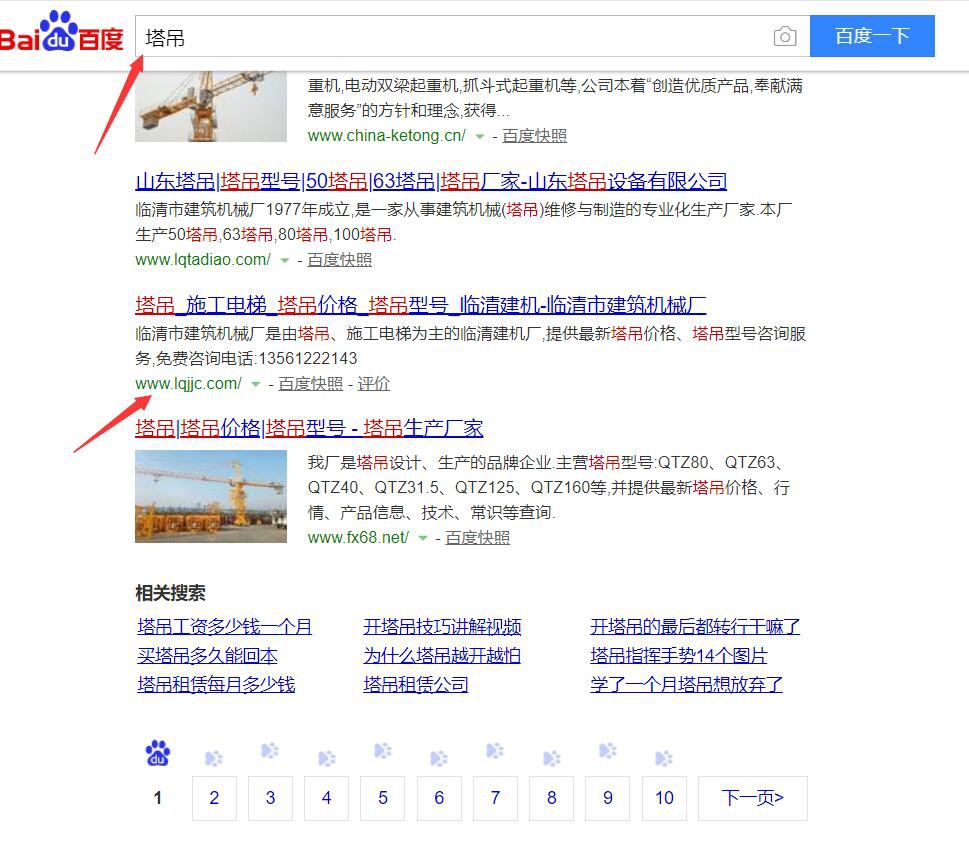The height and width of the screenshot is (855, 969).
Task: Search related 塔吊租赁公司
Action: 416,684
